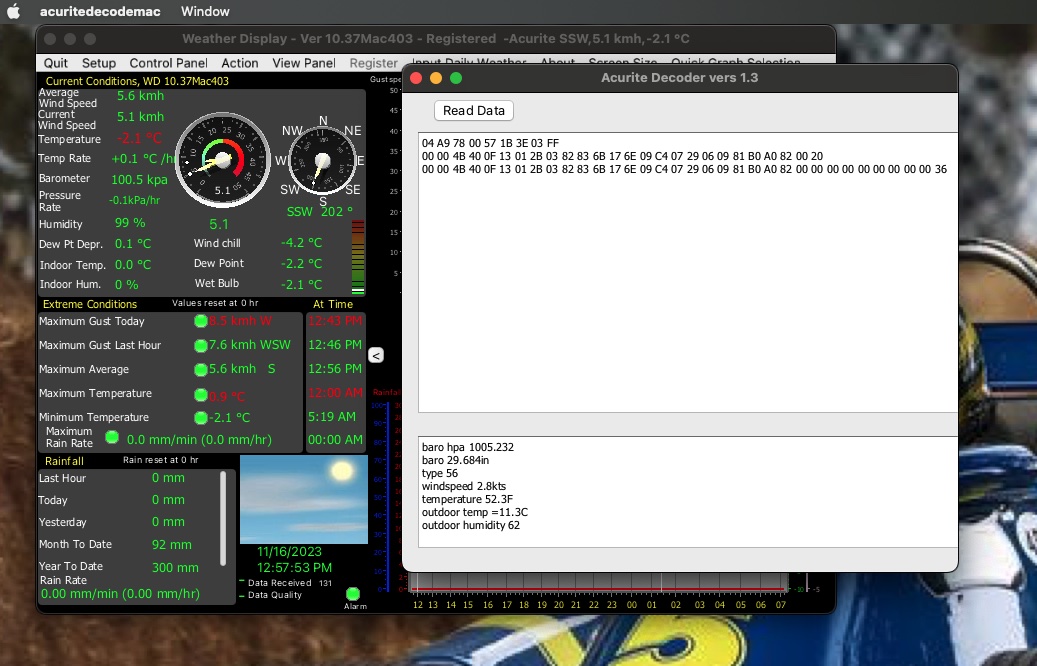Viewport: 1037px width, 666px height.
Task: Click the greyed Register menu item
Action: point(374,63)
